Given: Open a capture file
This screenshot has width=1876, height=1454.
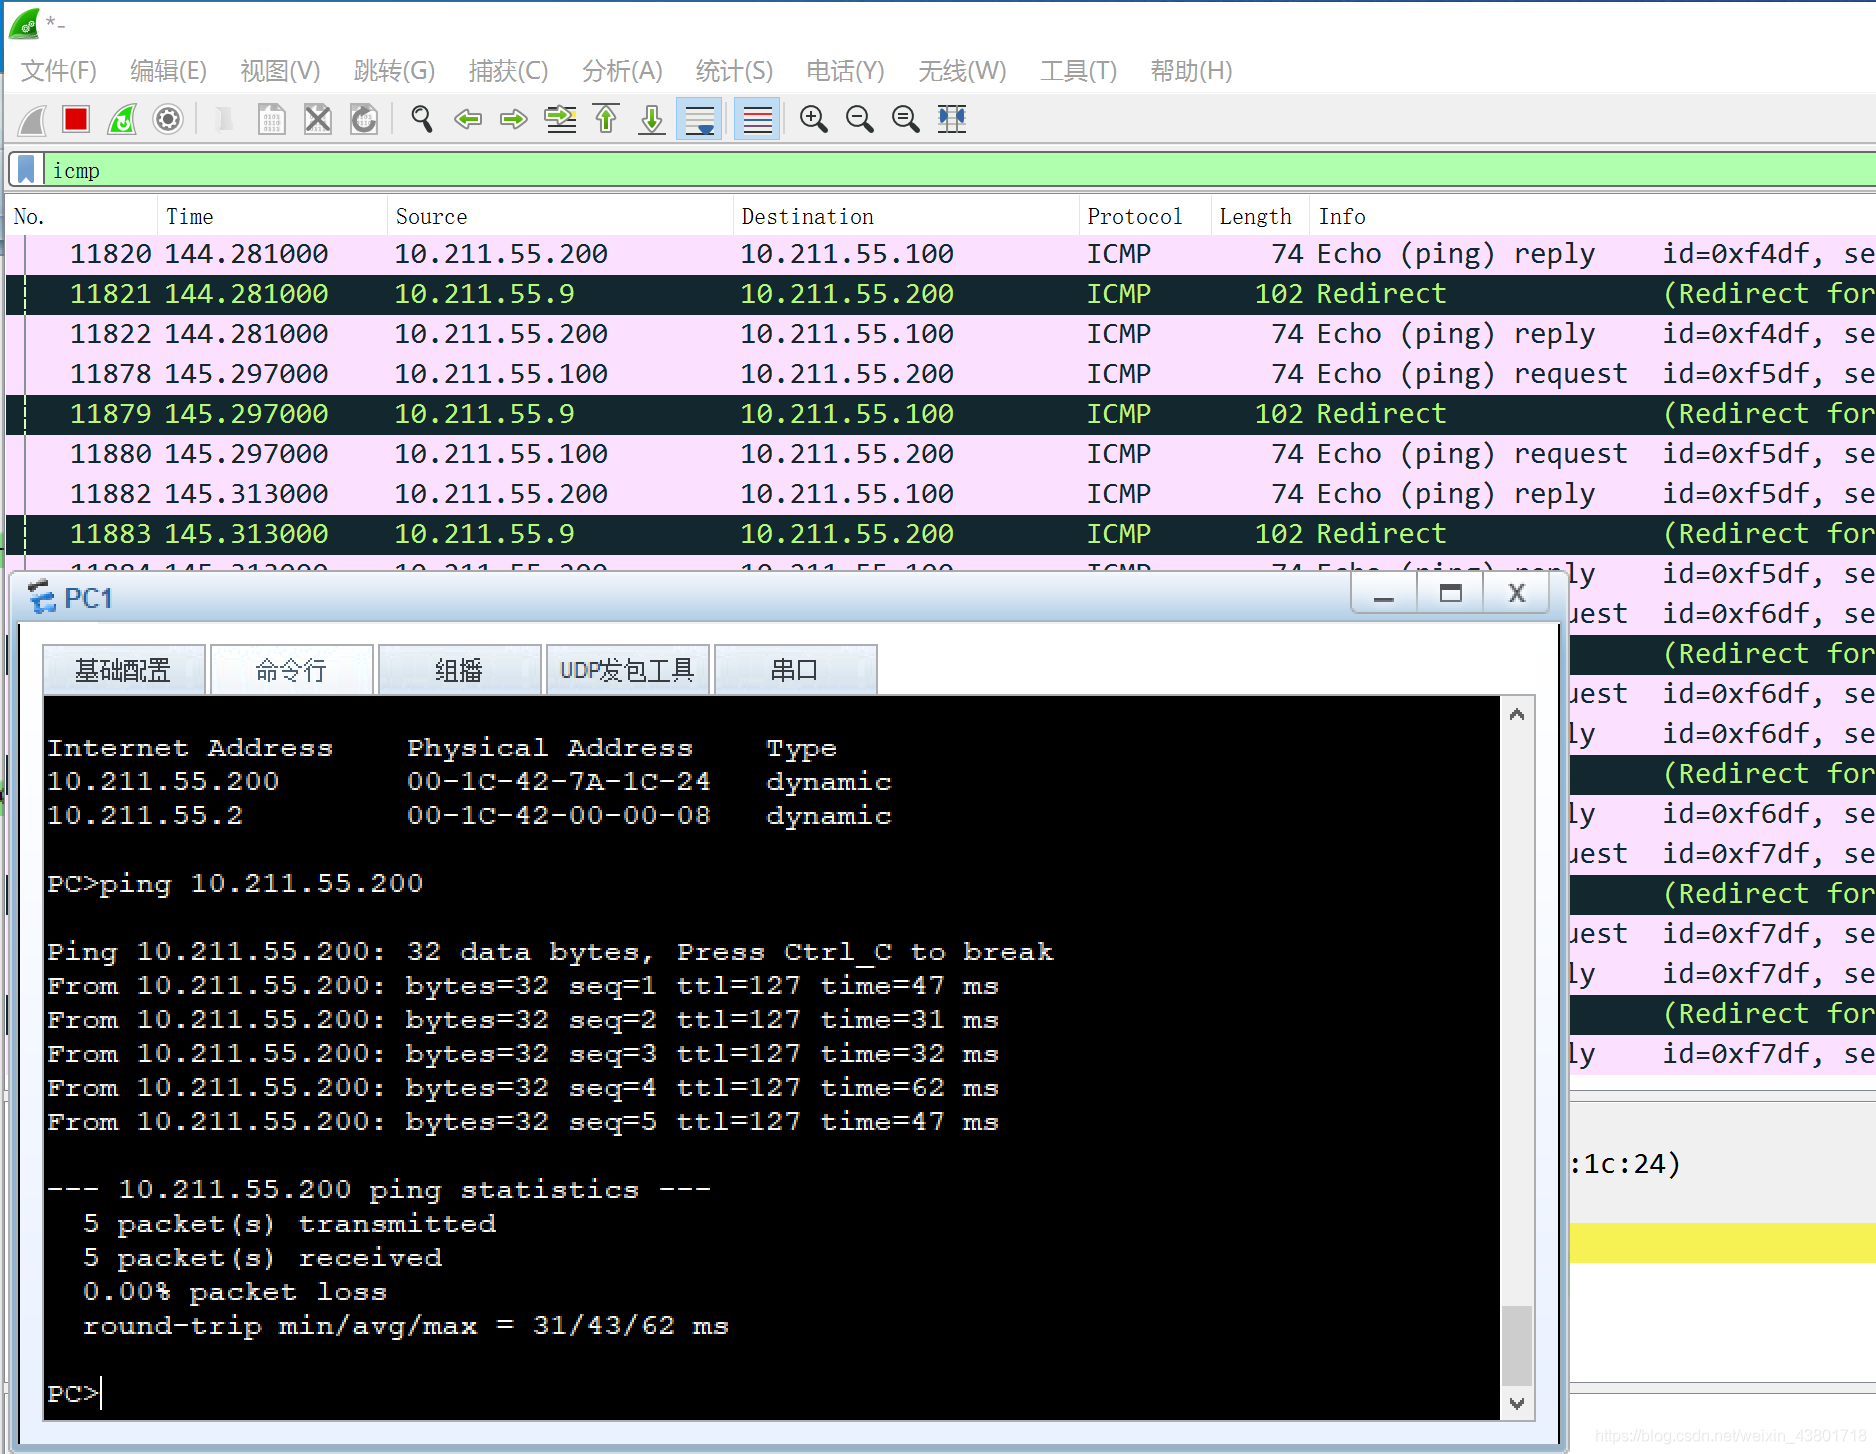Looking at the screenshot, I should point(225,120).
